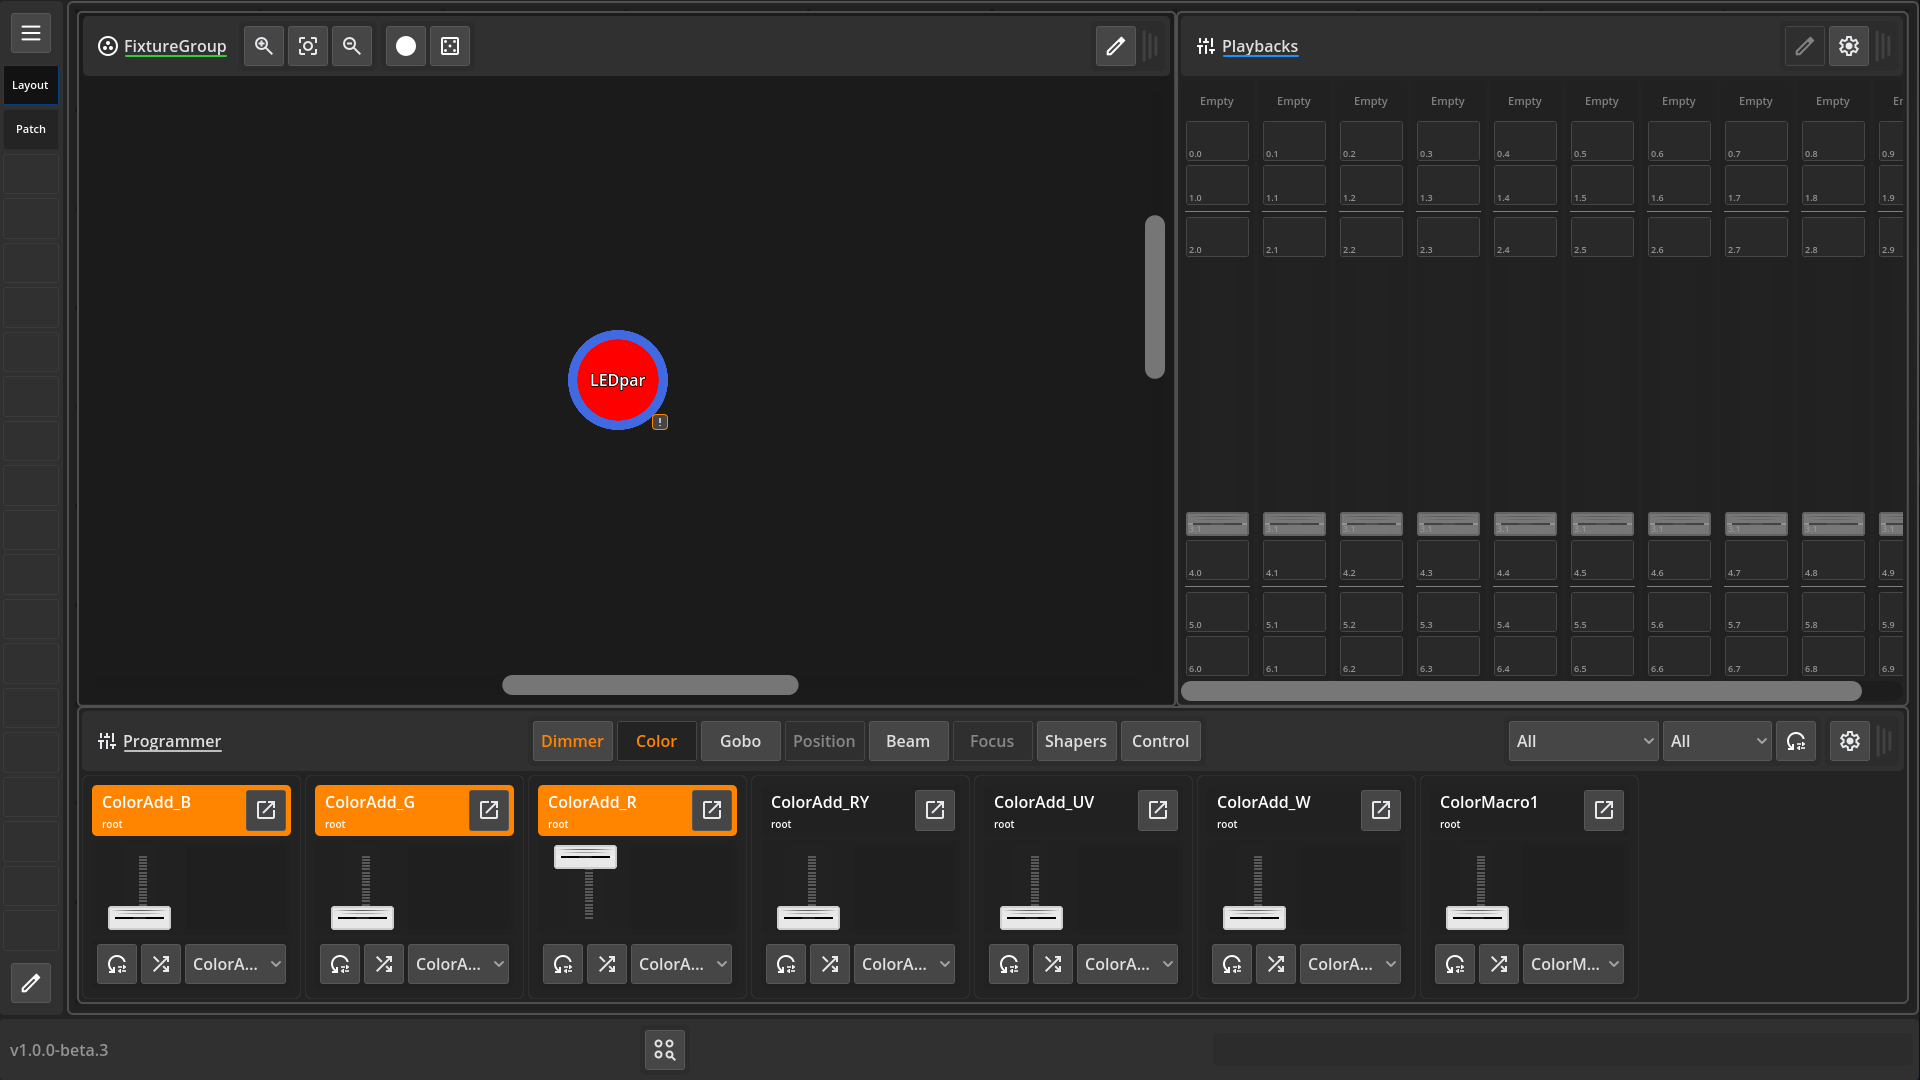The image size is (1920, 1080).
Task: Toggle the Beam feature filter
Action: point(907,741)
